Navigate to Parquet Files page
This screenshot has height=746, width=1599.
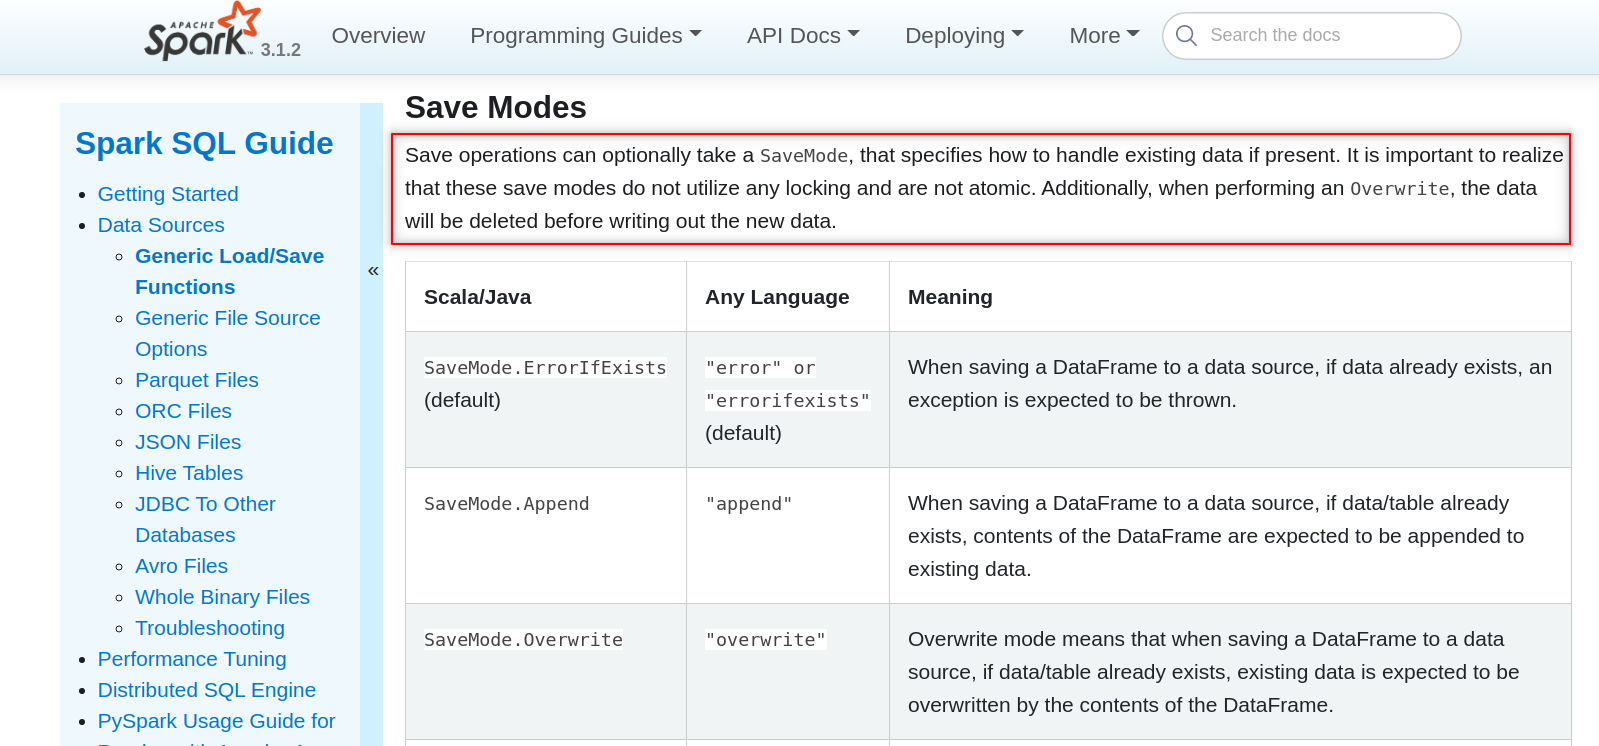click(197, 380)
